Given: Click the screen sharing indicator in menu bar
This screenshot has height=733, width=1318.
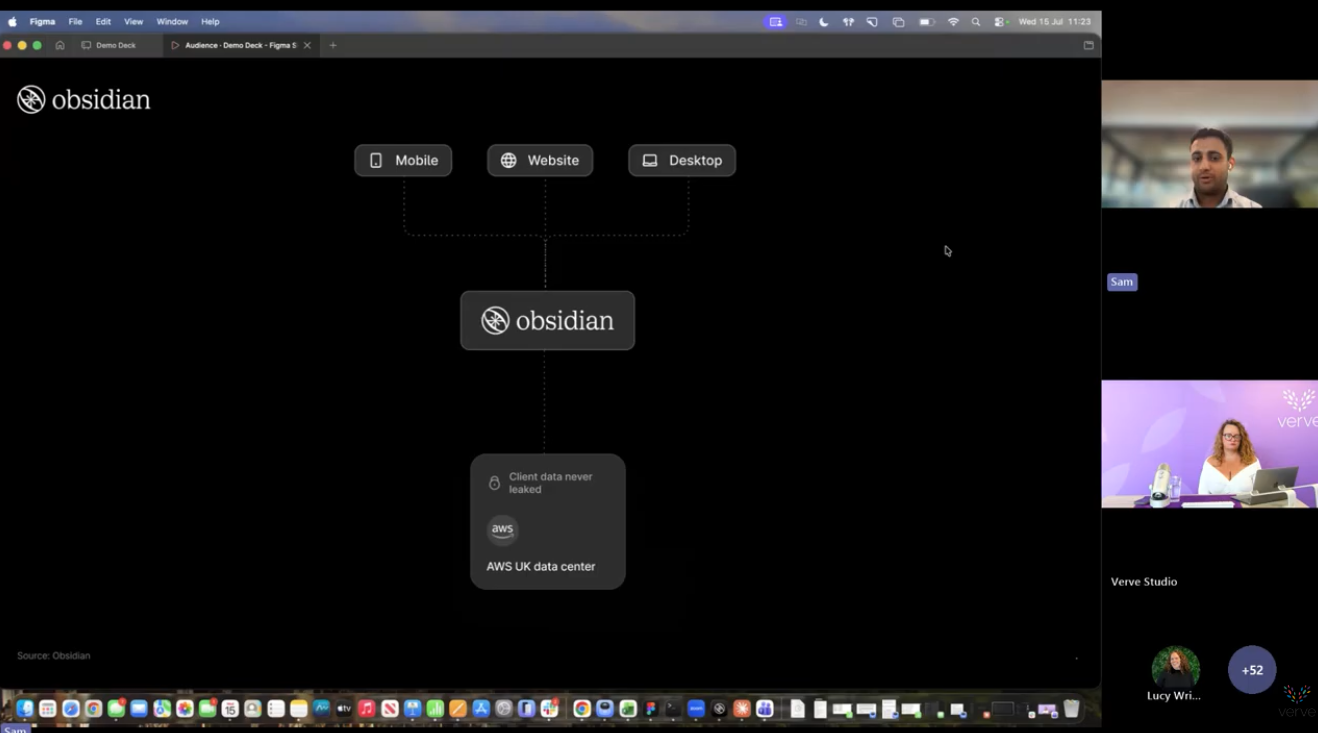Looking at the screenshot, I should tap(776, 21).
